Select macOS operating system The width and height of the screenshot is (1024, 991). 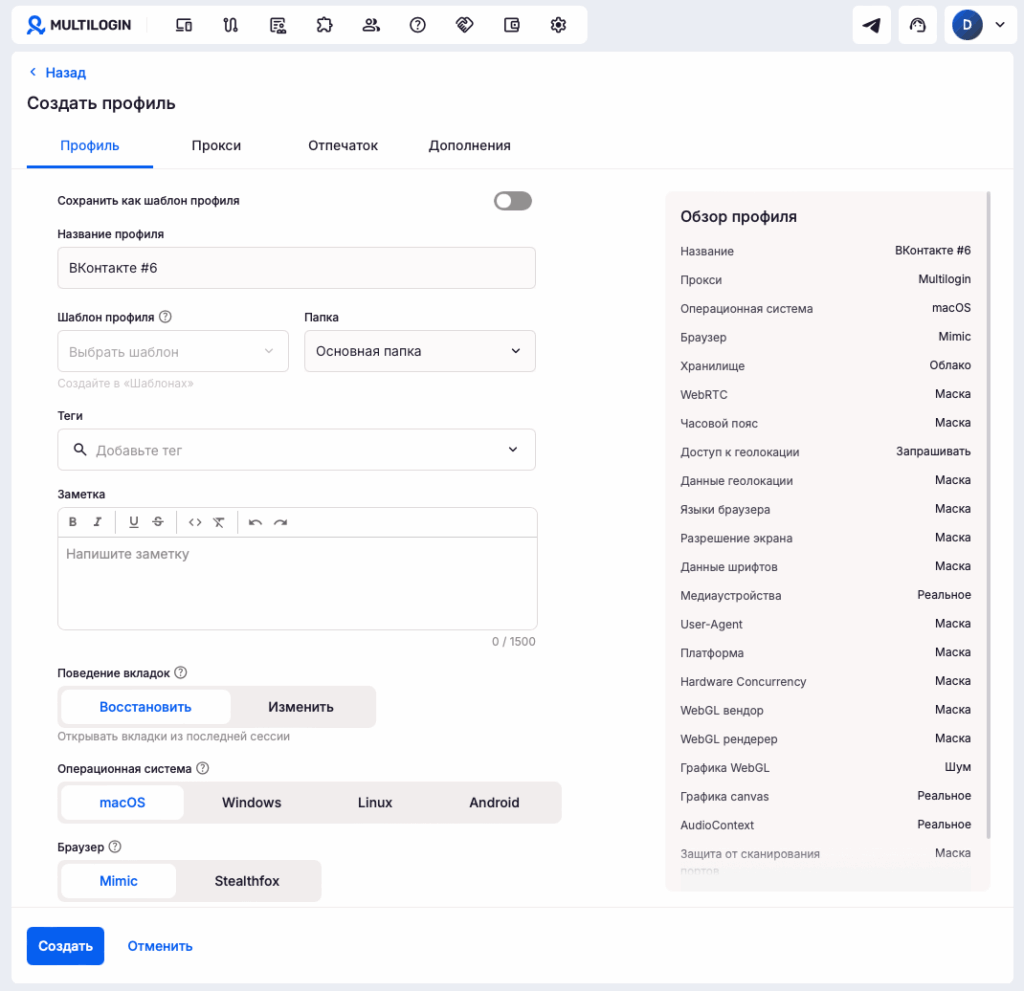pyautogui.click(x=122, y=803)
